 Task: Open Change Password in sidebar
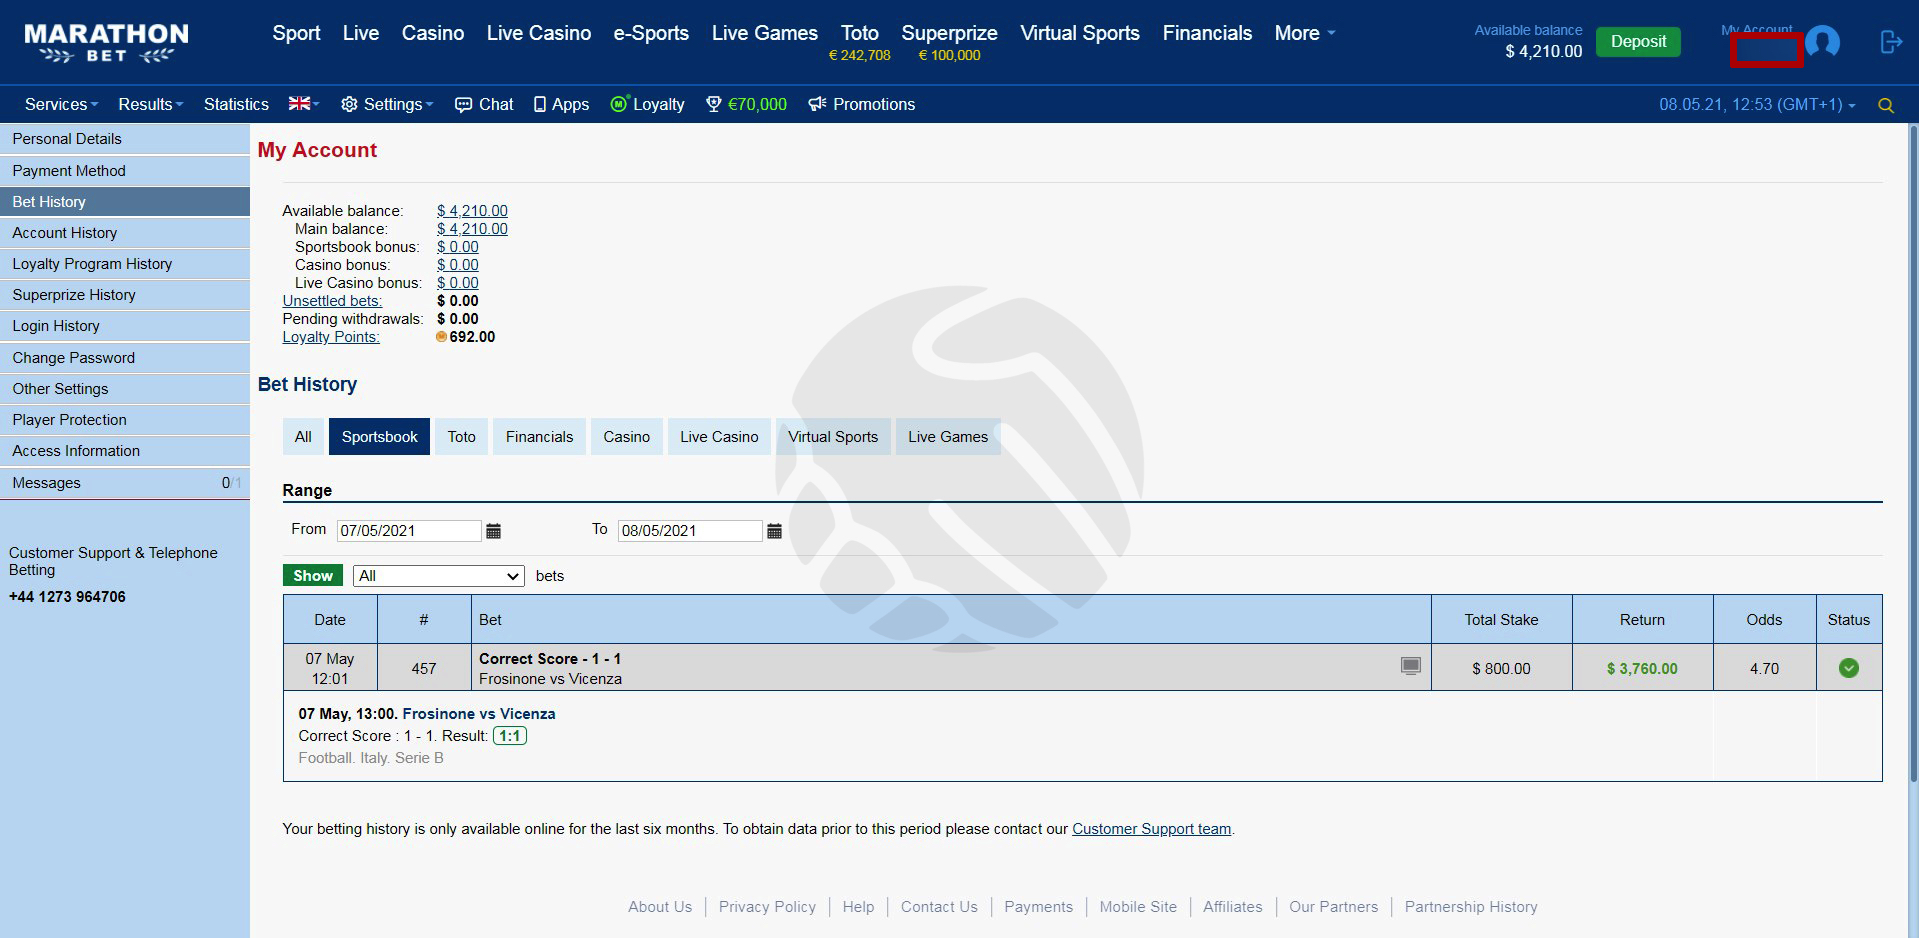(125, 358)
